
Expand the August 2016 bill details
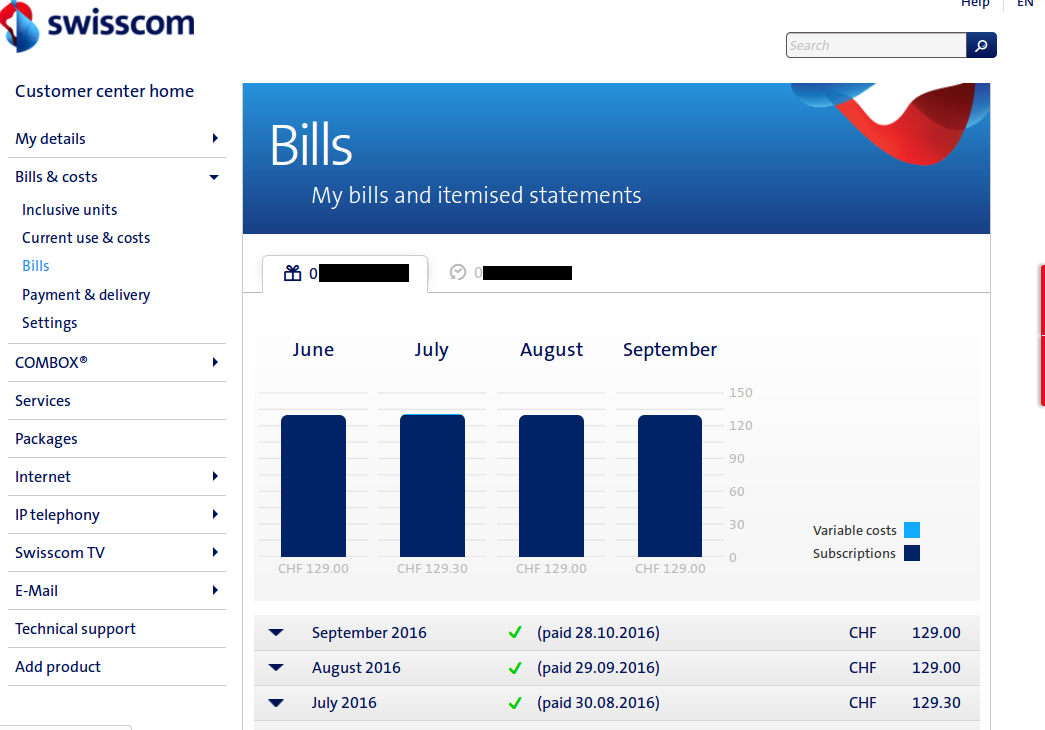tap(276, 667)
